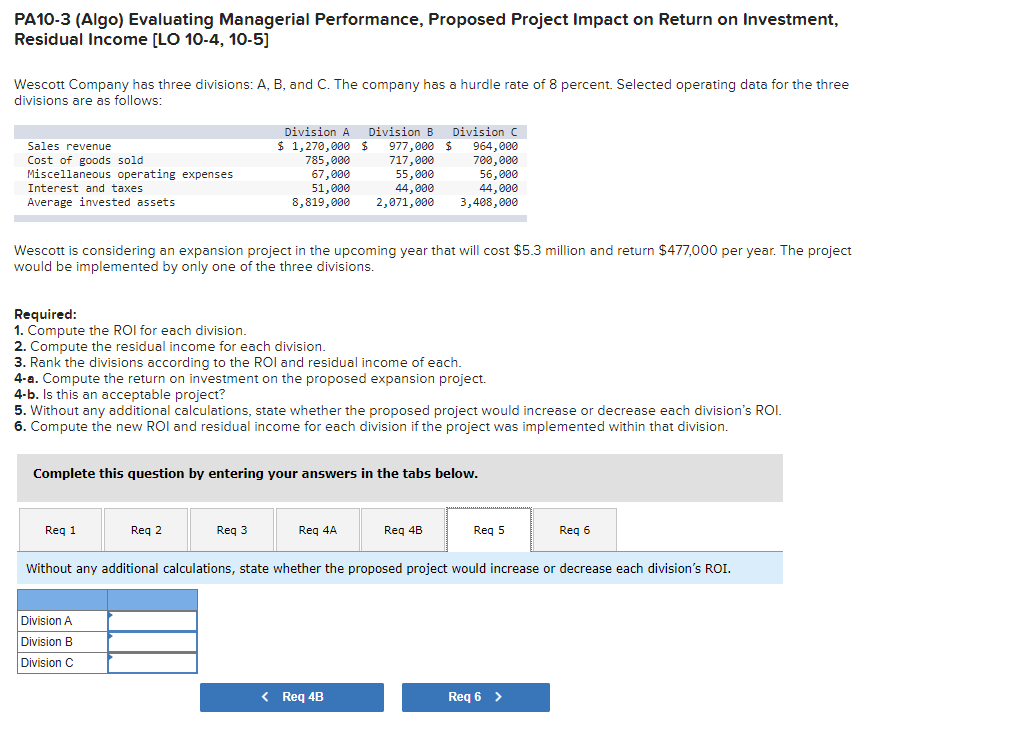Click the 67,000 expenses value
This screenshot has height=741, width=1031.
click(331, 174)
